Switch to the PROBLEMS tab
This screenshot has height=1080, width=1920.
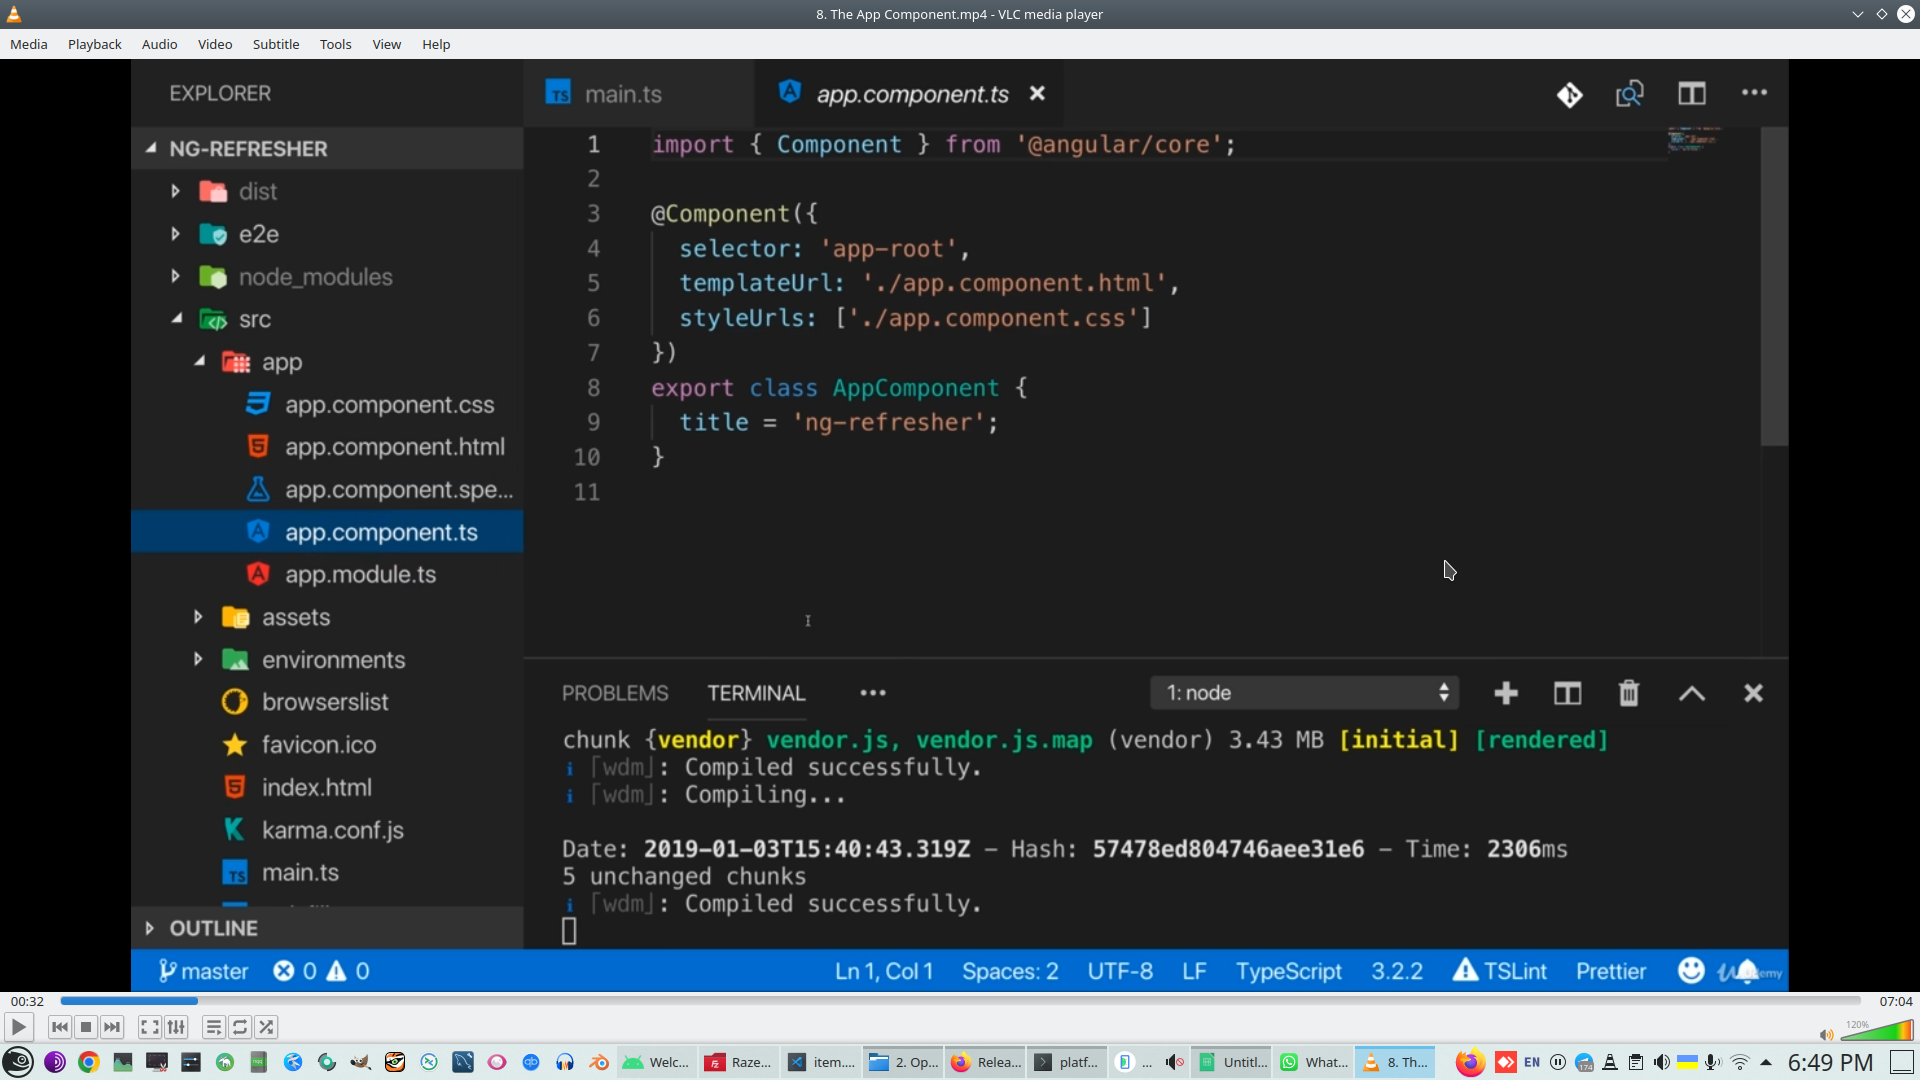click(x=614, y=692)
